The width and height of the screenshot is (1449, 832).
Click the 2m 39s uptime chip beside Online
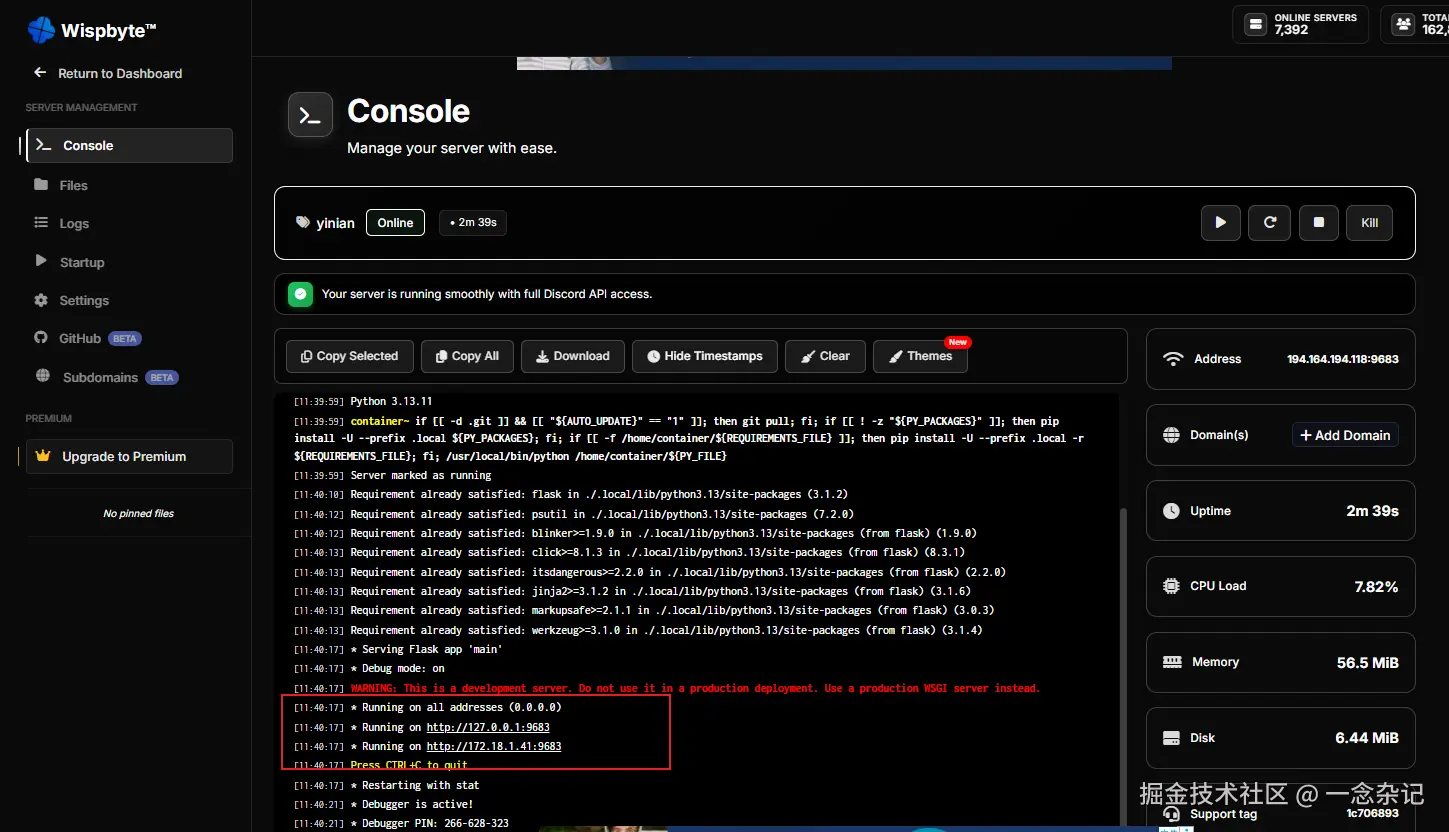(x=473, y=223)
